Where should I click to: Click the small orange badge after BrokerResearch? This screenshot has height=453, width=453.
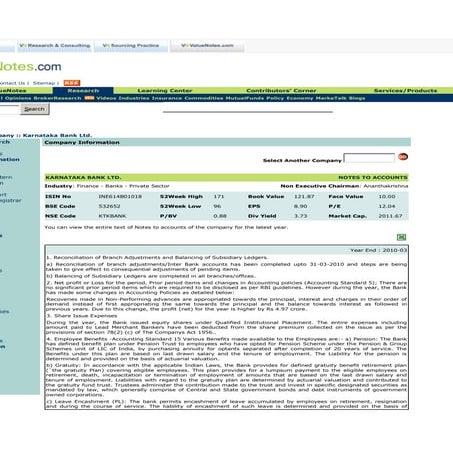(89, 98)
